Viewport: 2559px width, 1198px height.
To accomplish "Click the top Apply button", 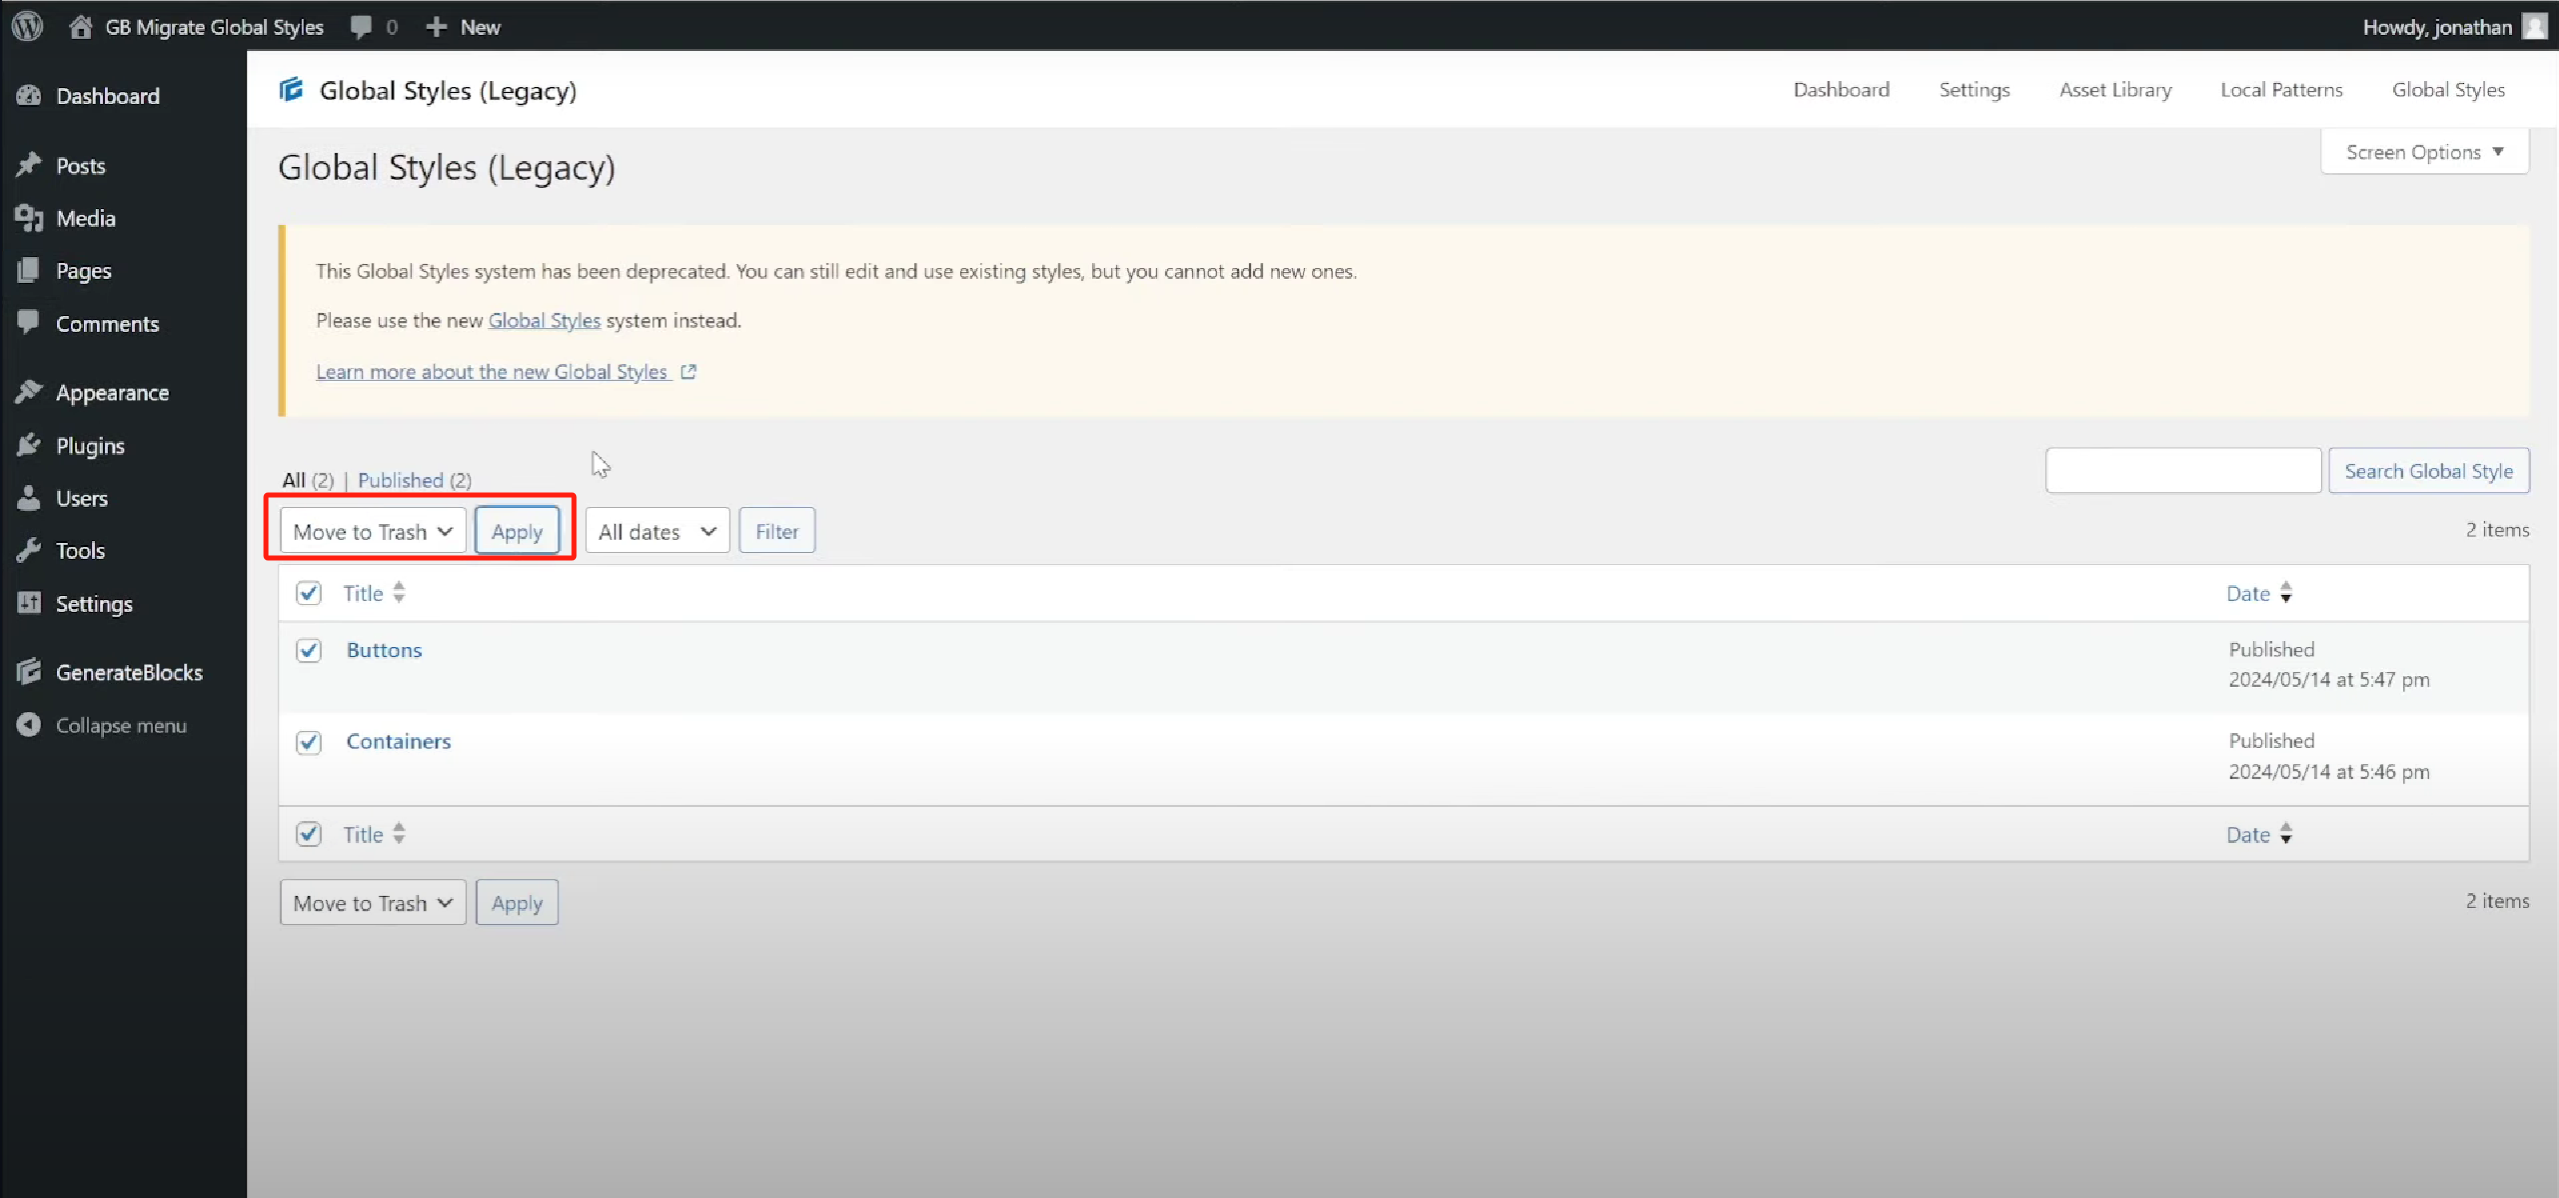I will 517,531.
